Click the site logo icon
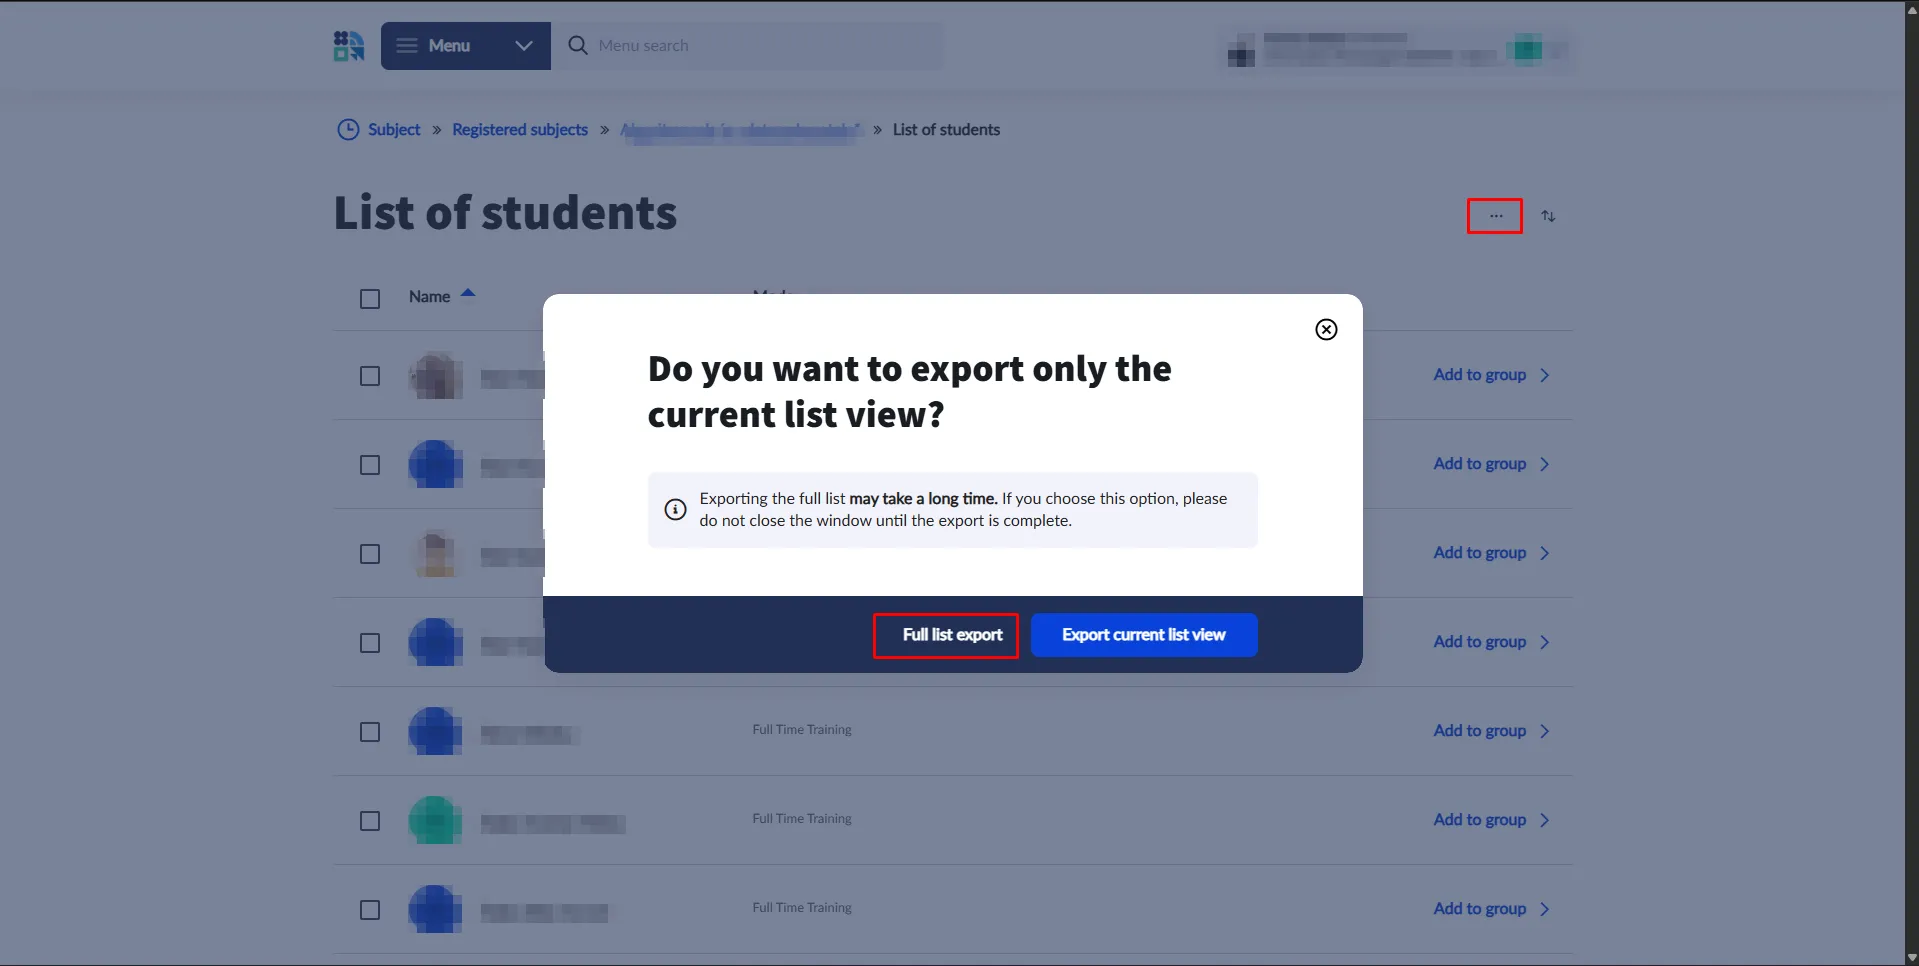Image resolution: width=1919 pixels, height=966 pixels. point(349,46)
